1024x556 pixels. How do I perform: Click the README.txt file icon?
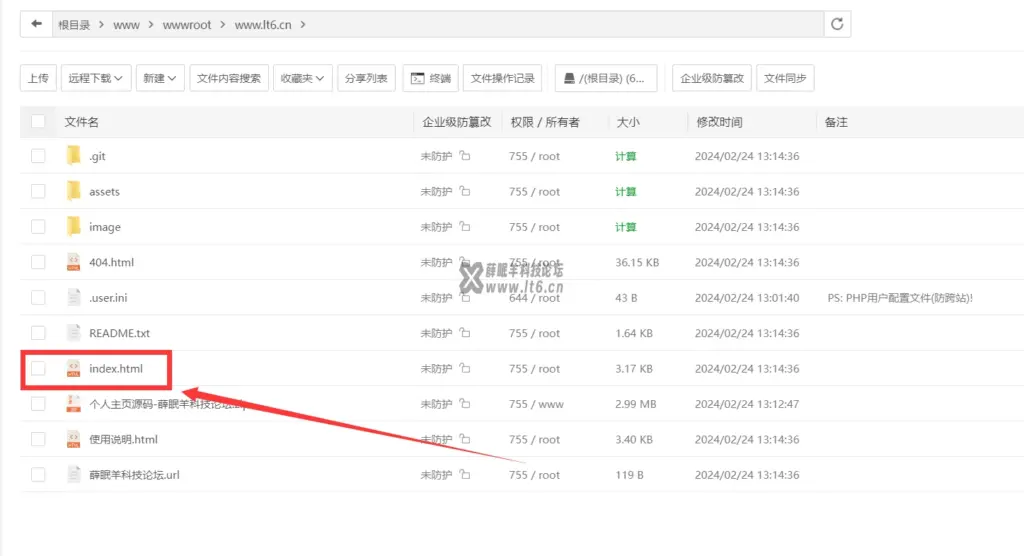click(x=73, y=333)
